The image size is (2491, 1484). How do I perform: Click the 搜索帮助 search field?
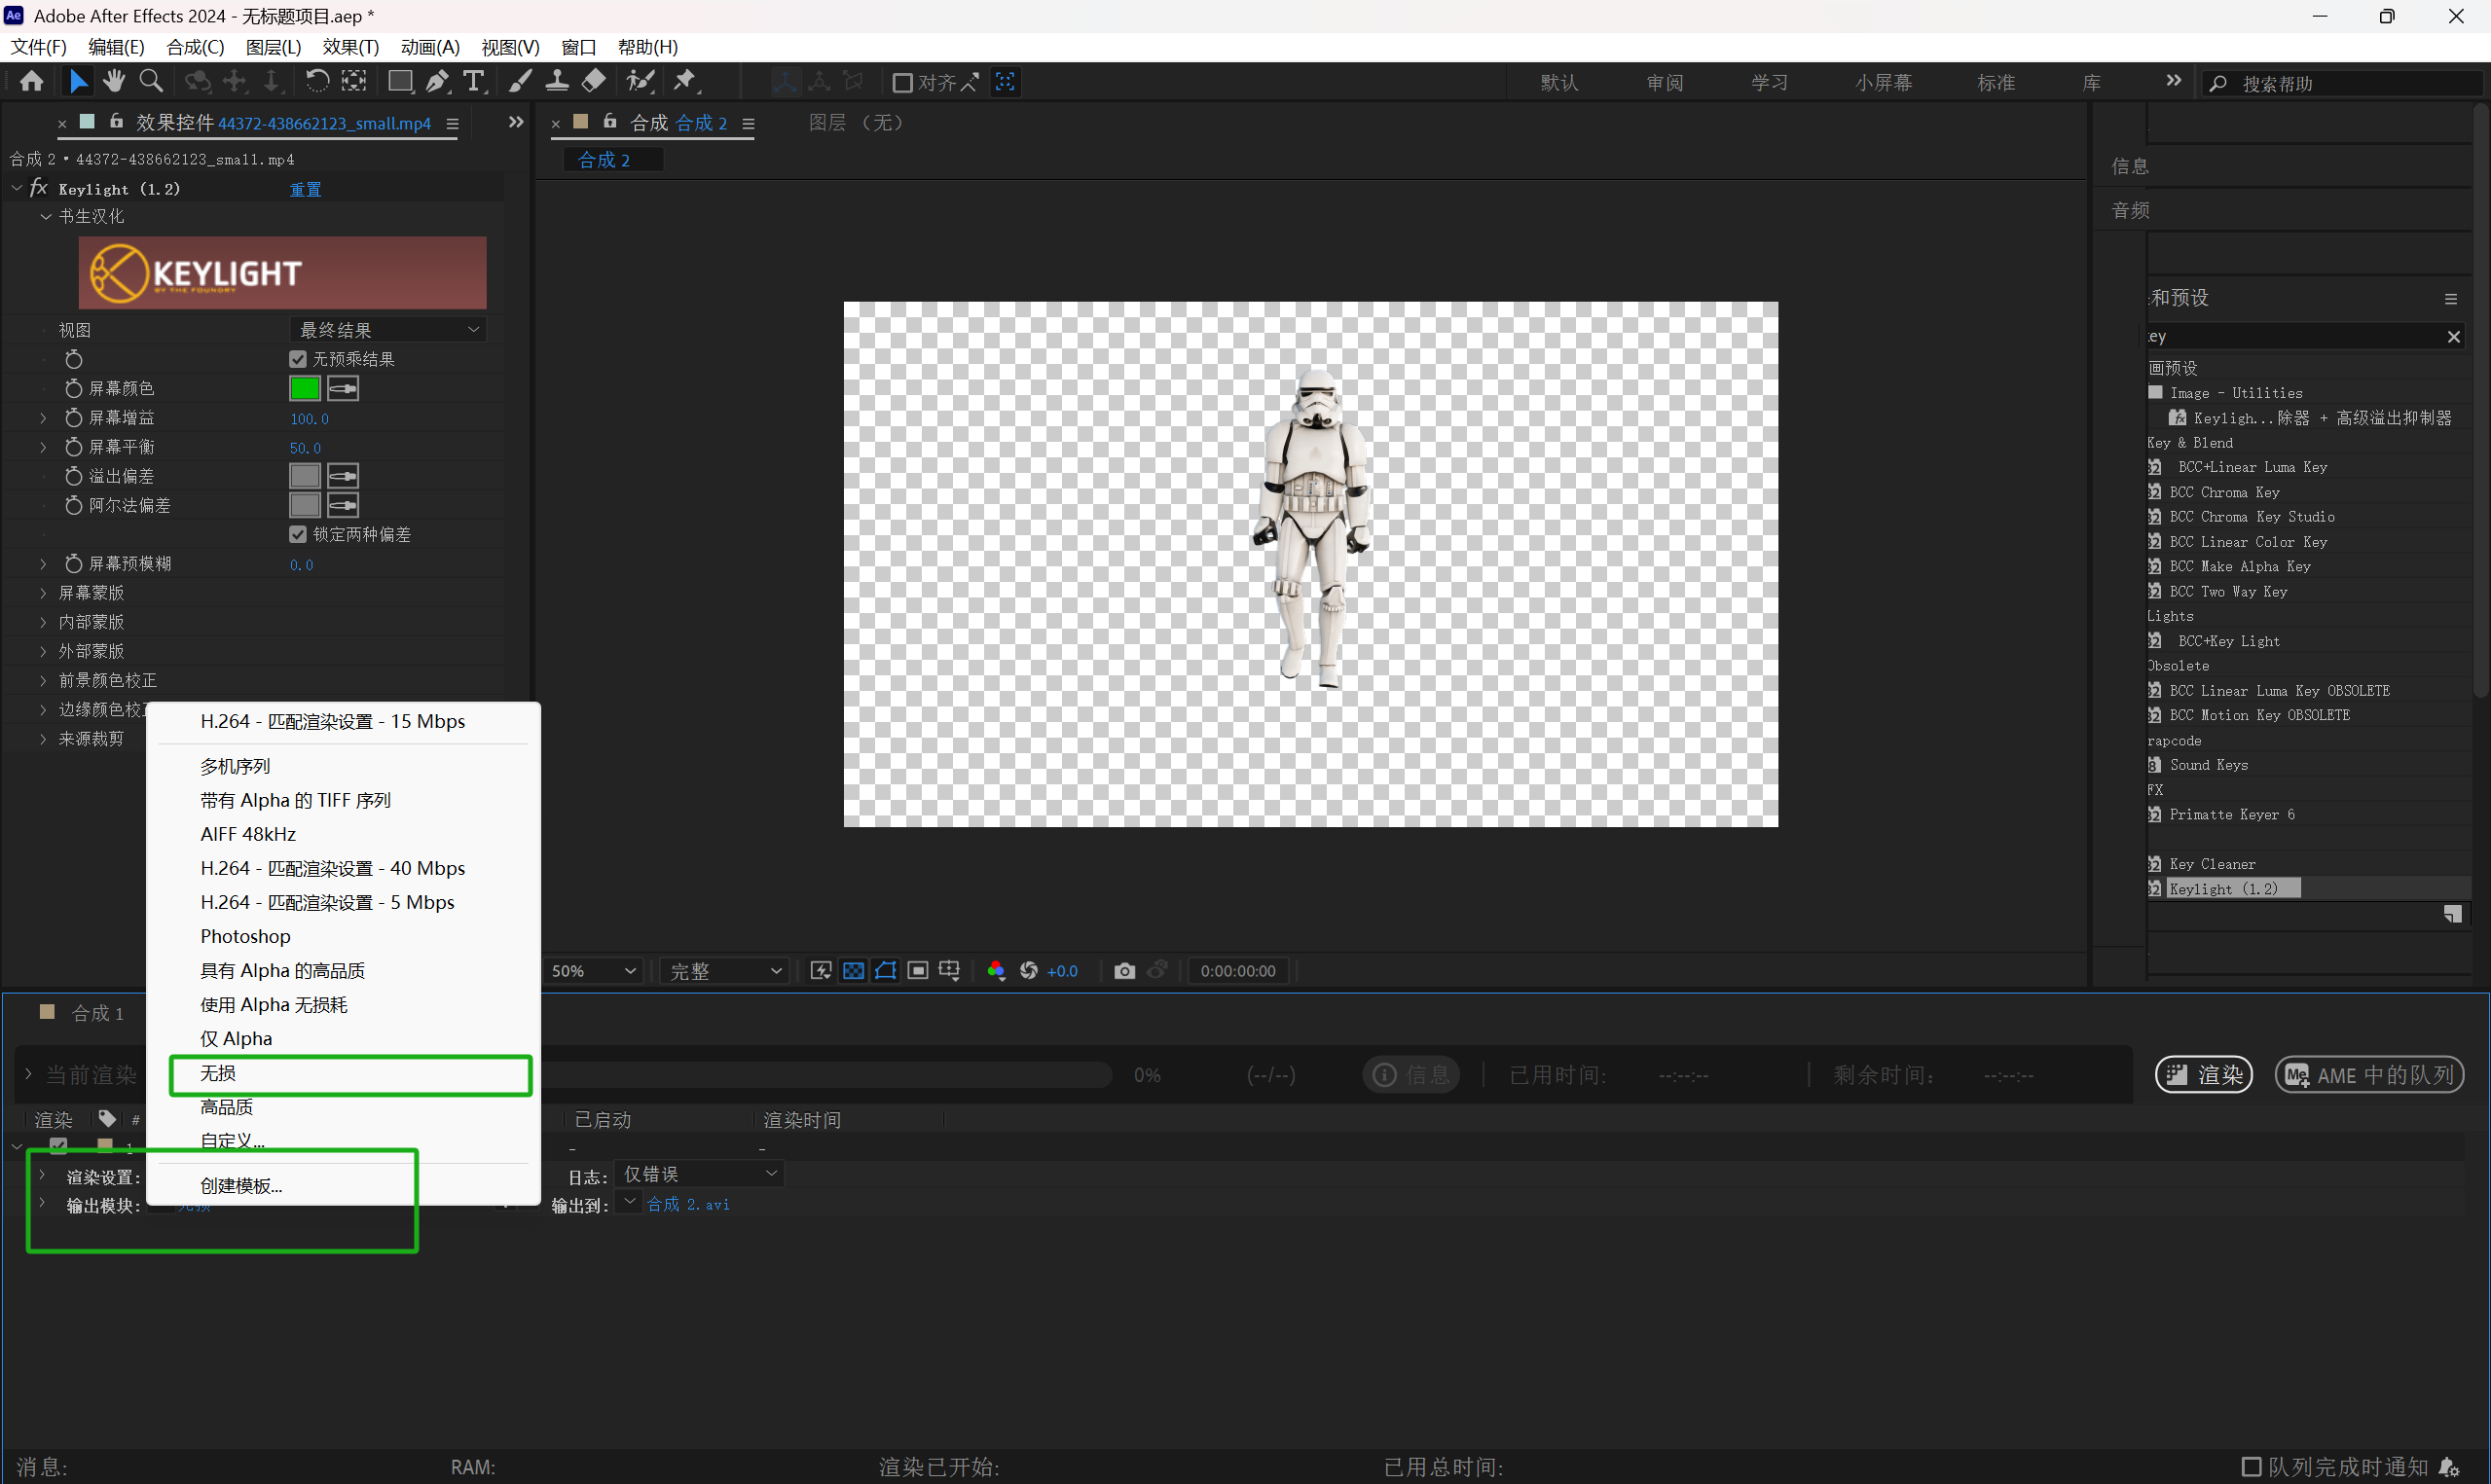click(x=2341, y=83)
